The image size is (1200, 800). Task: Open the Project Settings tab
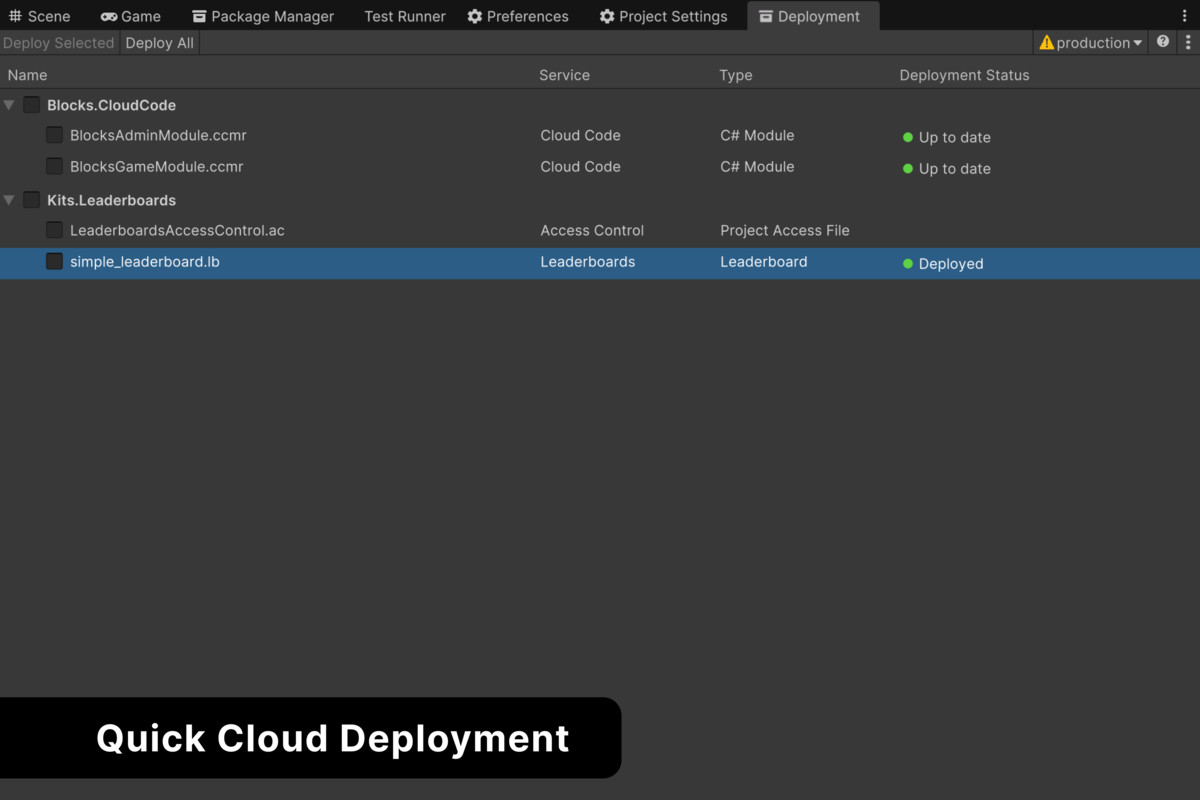pyautogui.click(x=664, y=16)
